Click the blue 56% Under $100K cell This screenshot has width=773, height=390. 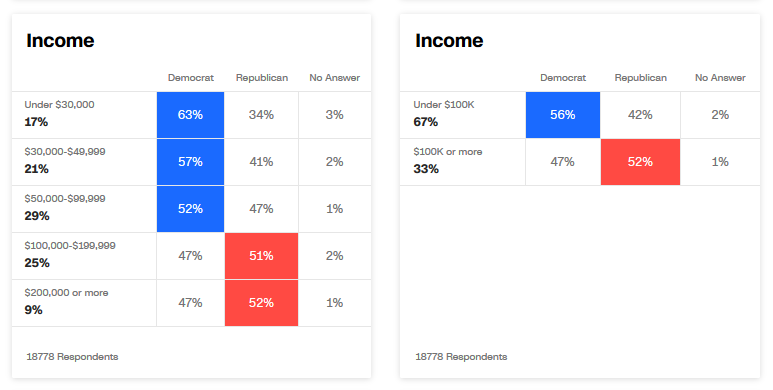tap(562, 115)
